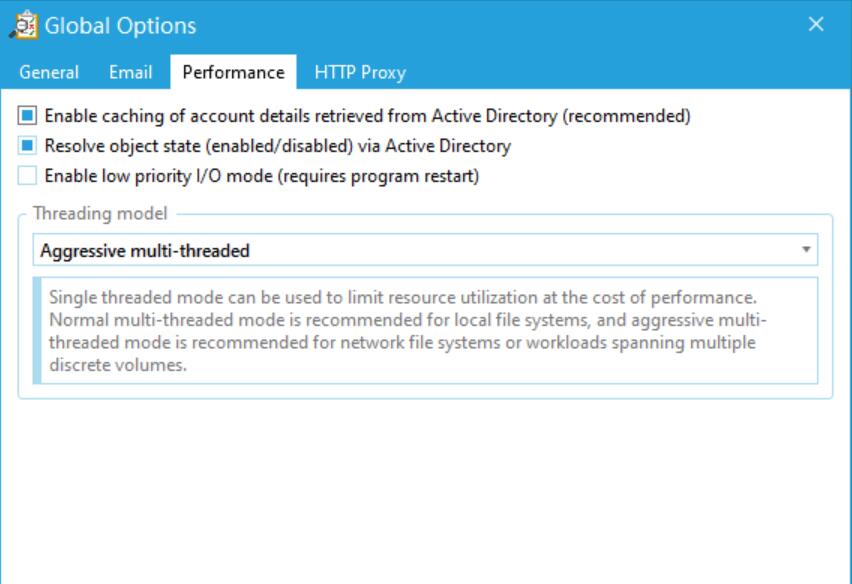Select the Performance tab

coord(234,72)
